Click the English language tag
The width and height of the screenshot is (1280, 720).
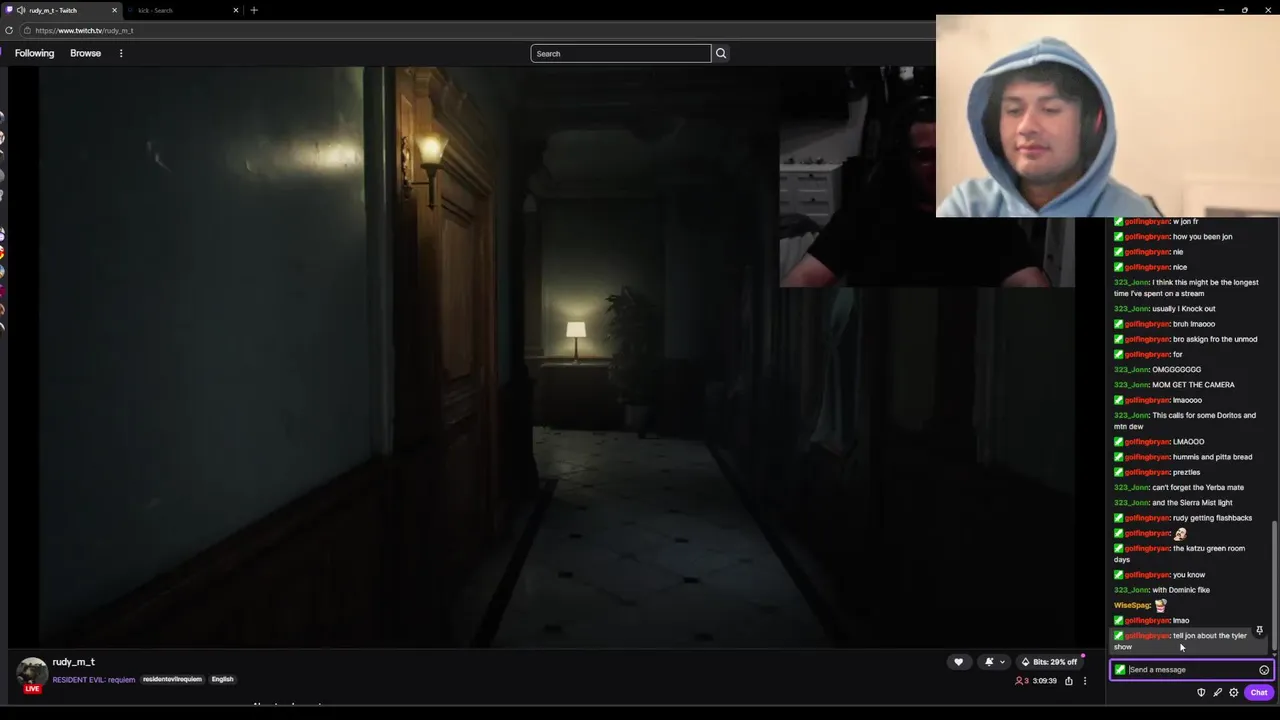pyautogui.click(x=222, y=679)
